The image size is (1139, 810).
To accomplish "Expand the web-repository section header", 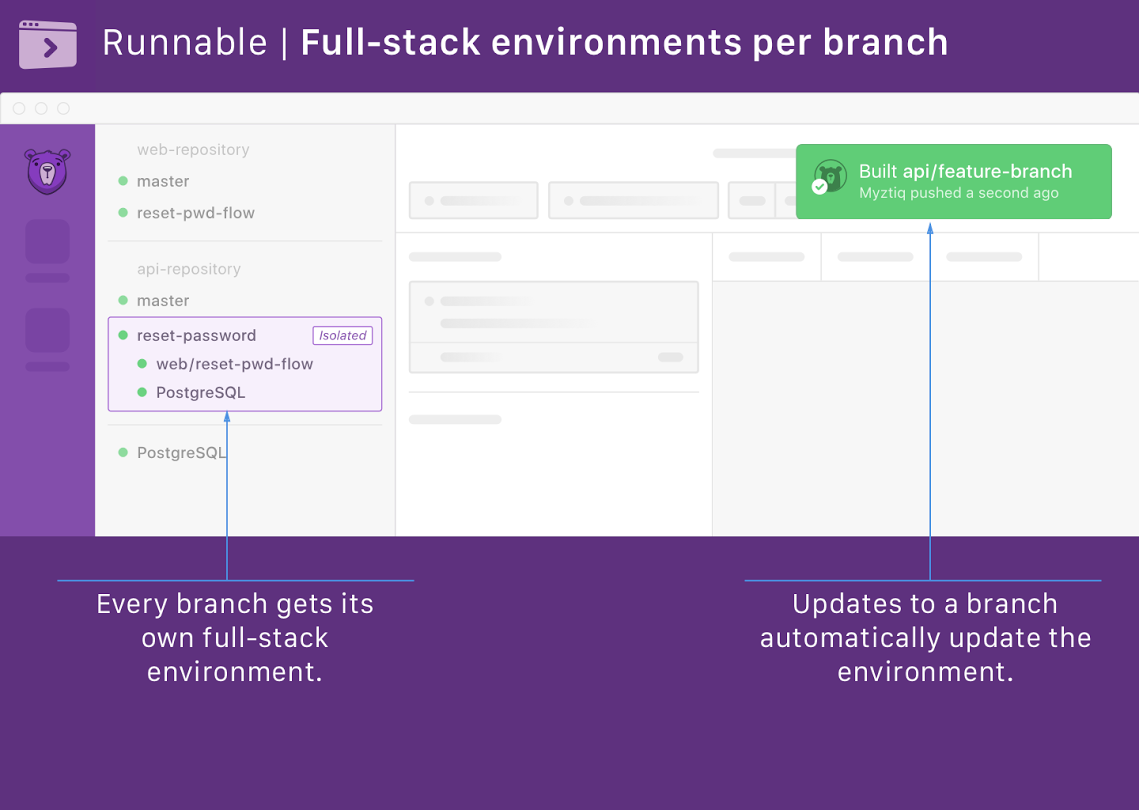I will pyautogui.click(x=193, y=150).
